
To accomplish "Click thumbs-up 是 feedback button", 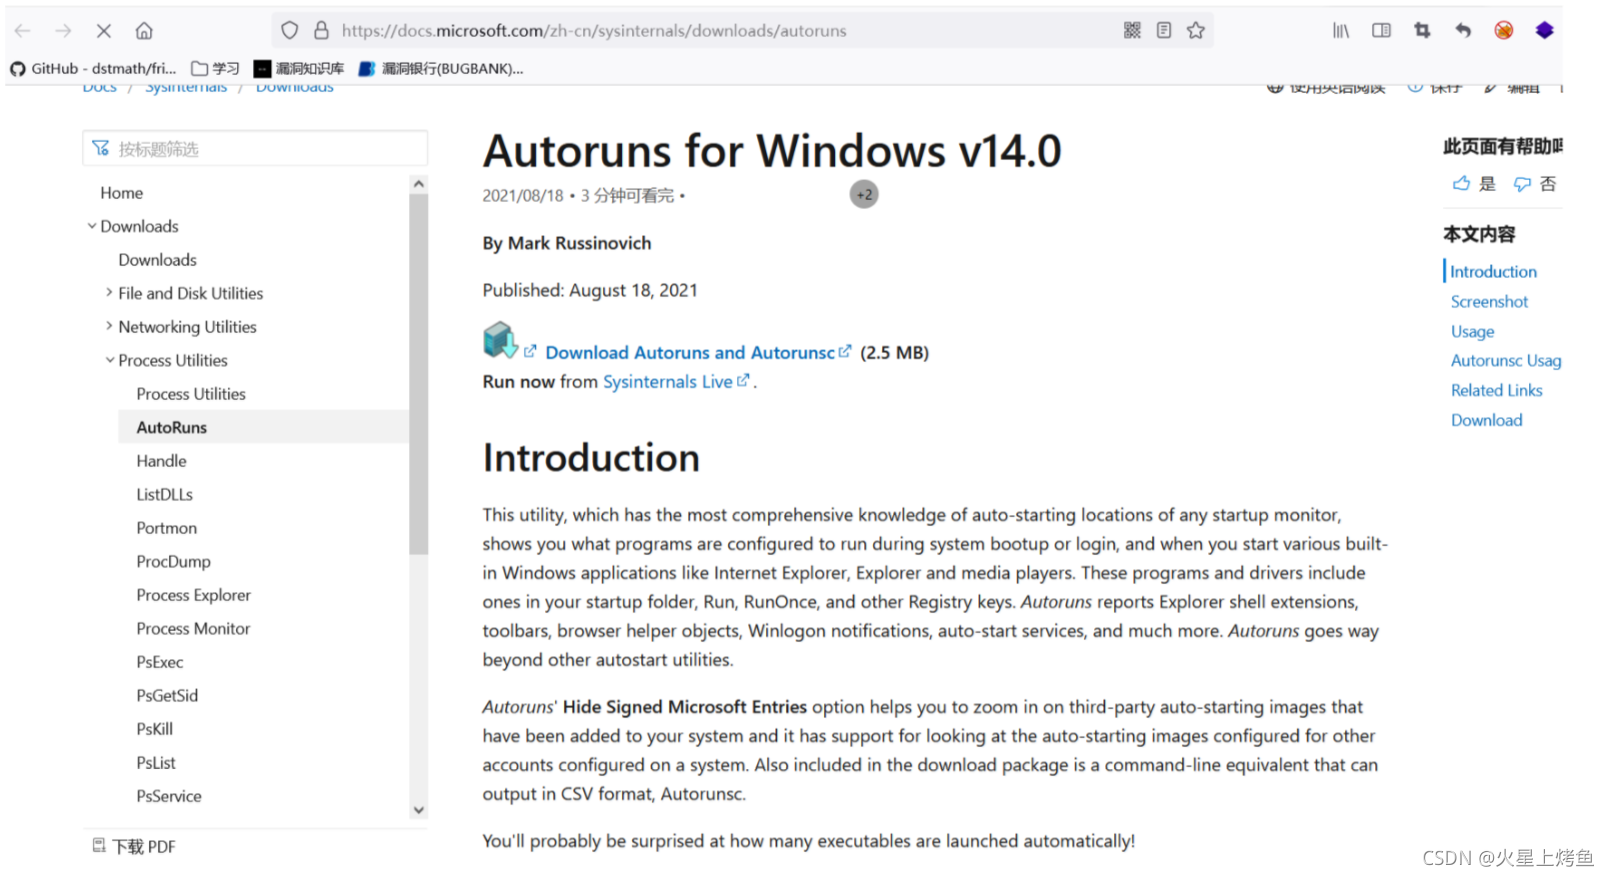I will pos(1475,184).
